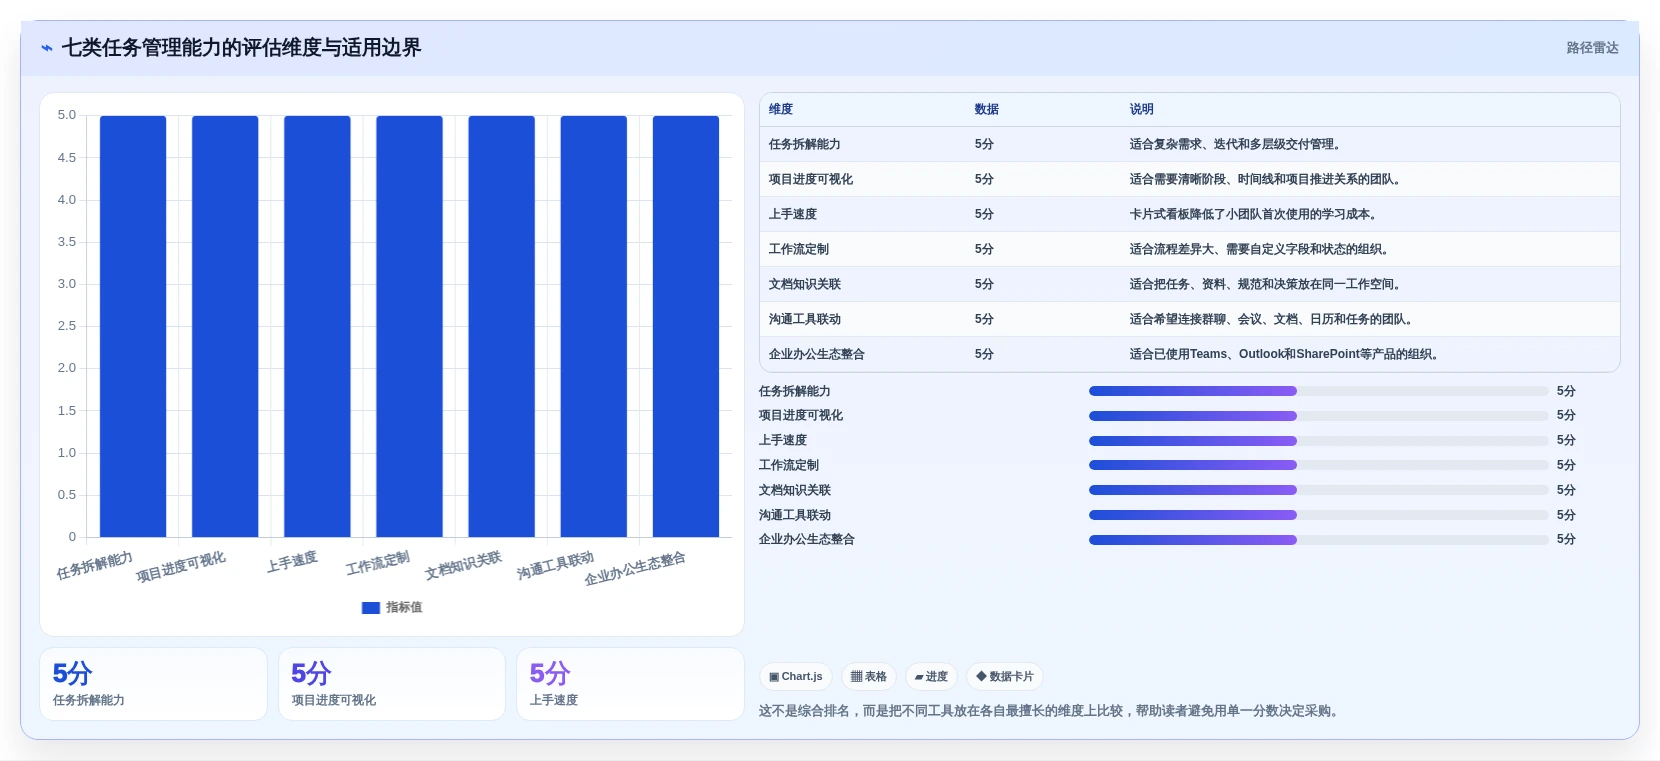Click the 指标值 legend color box
The image size is (1660, 761).
click(x=371, y=608)
